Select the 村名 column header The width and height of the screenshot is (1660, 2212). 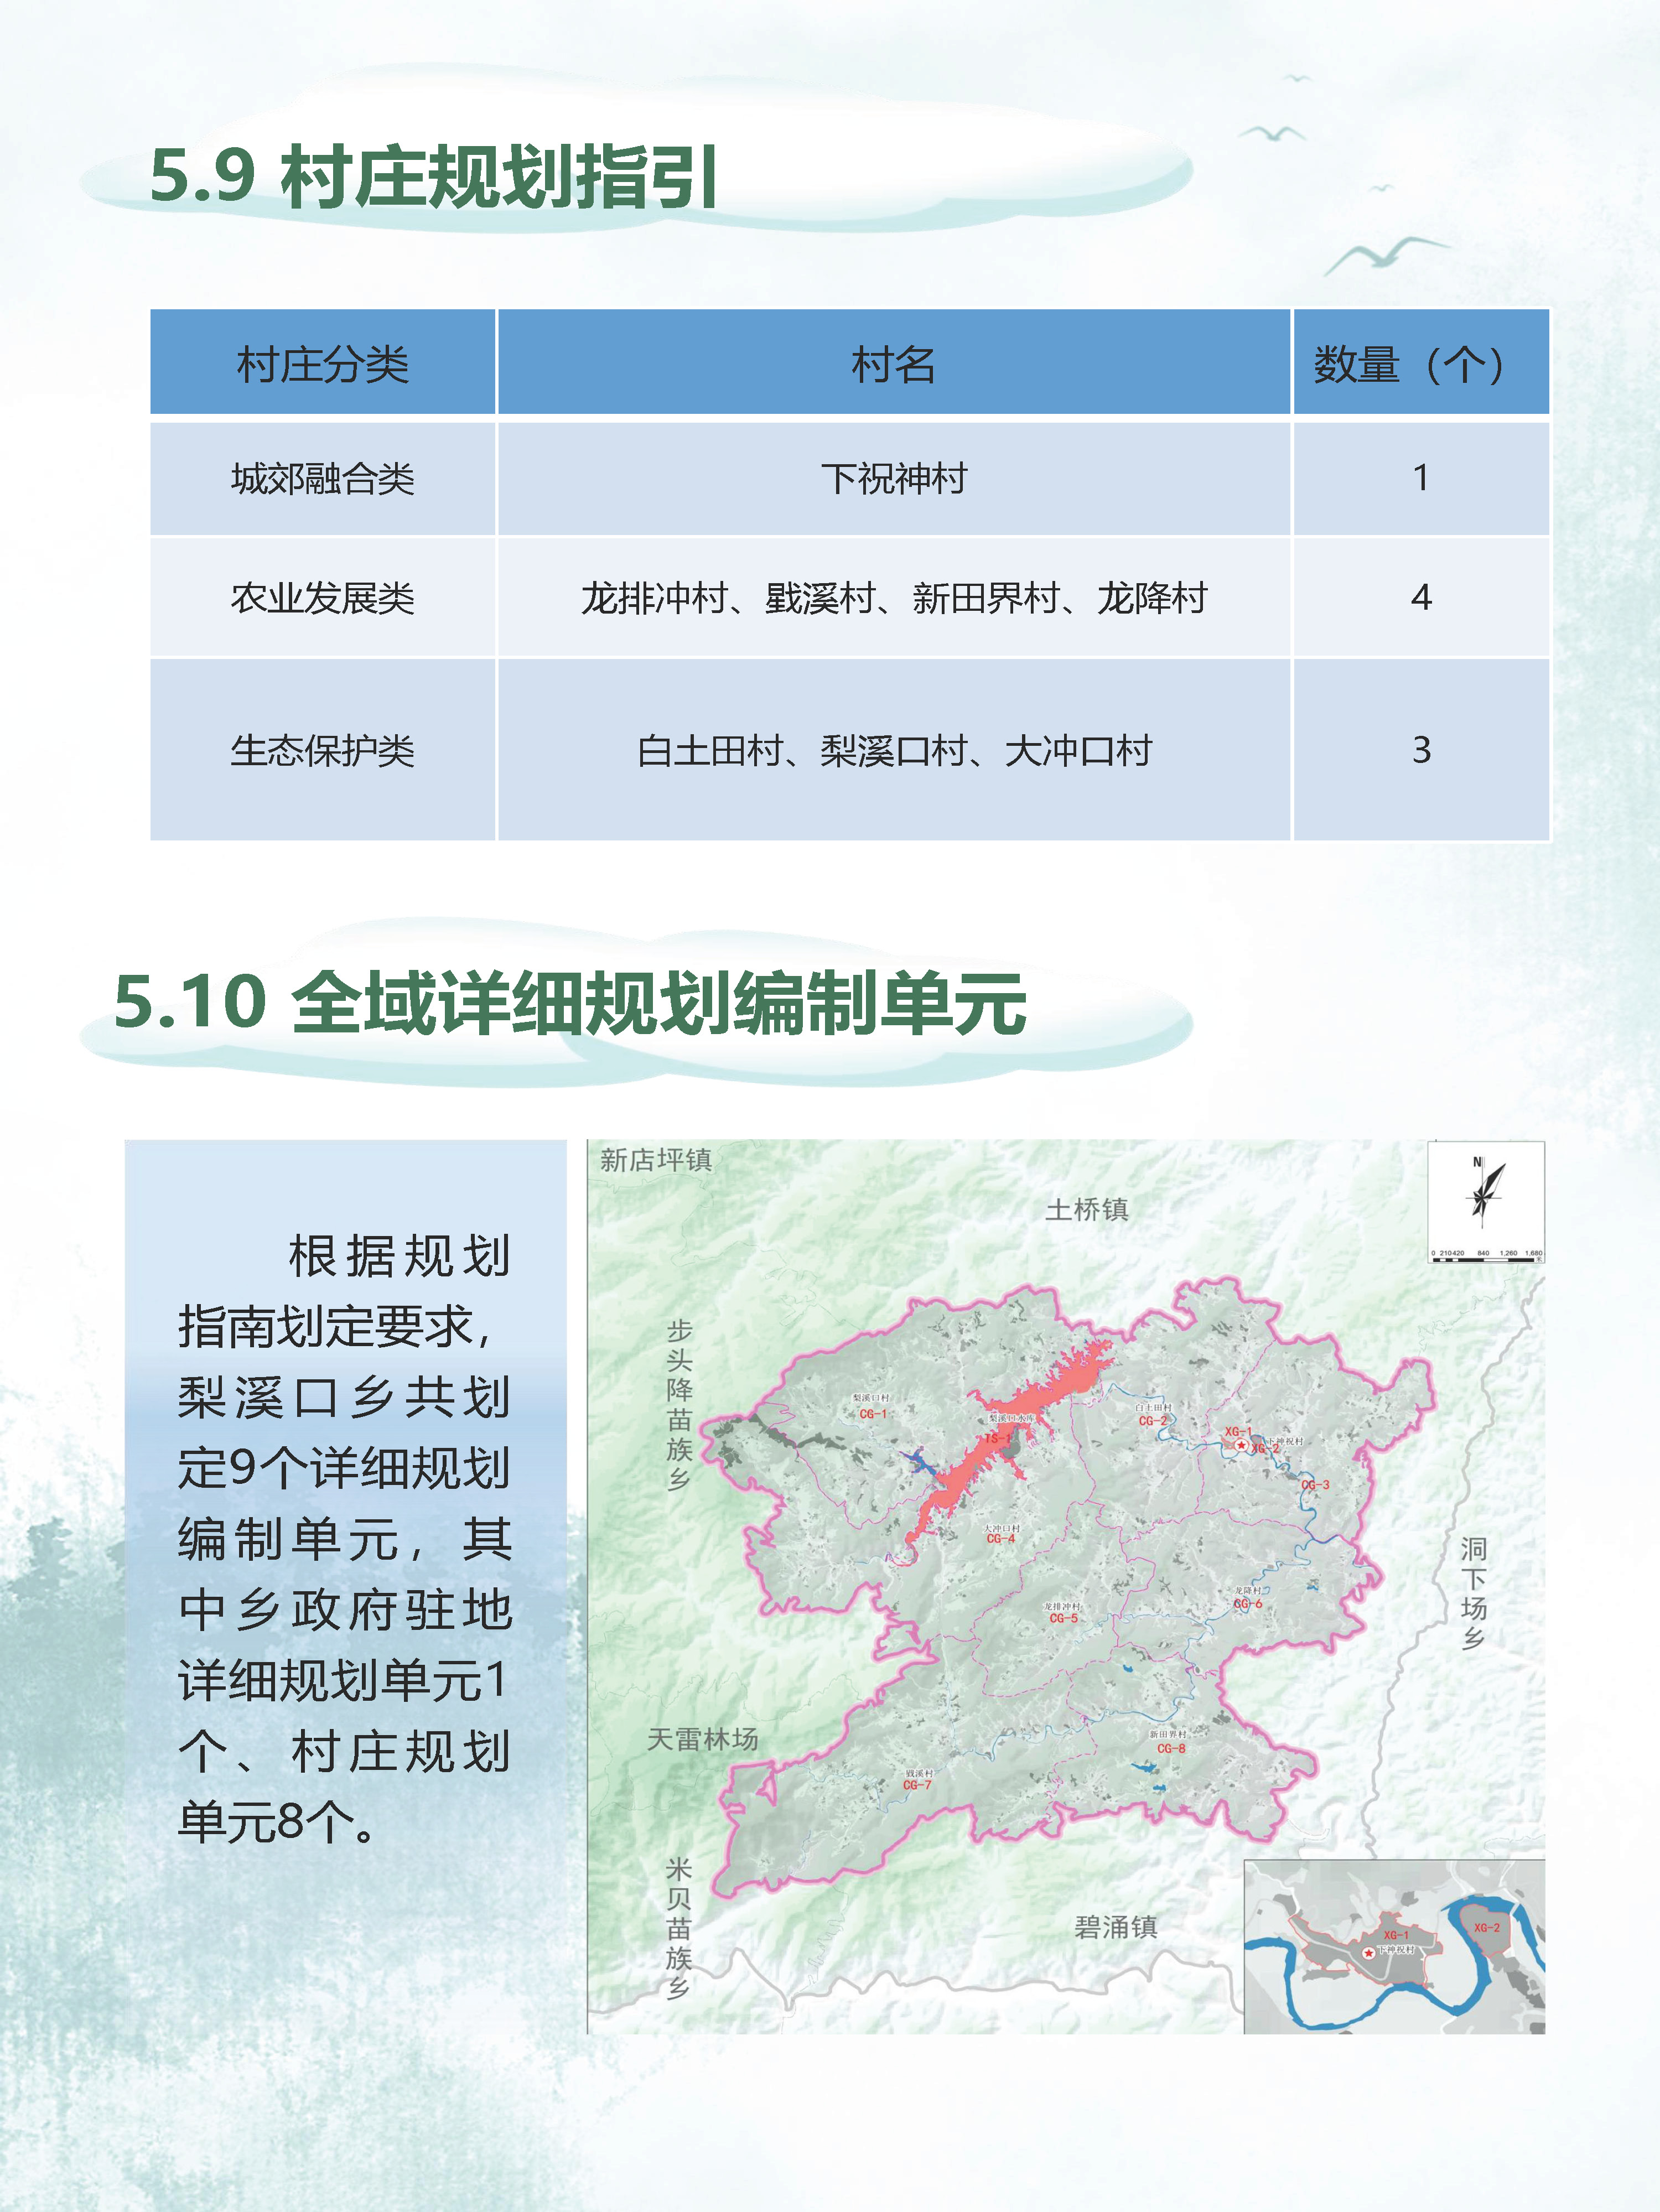click(x=894, y=362)
